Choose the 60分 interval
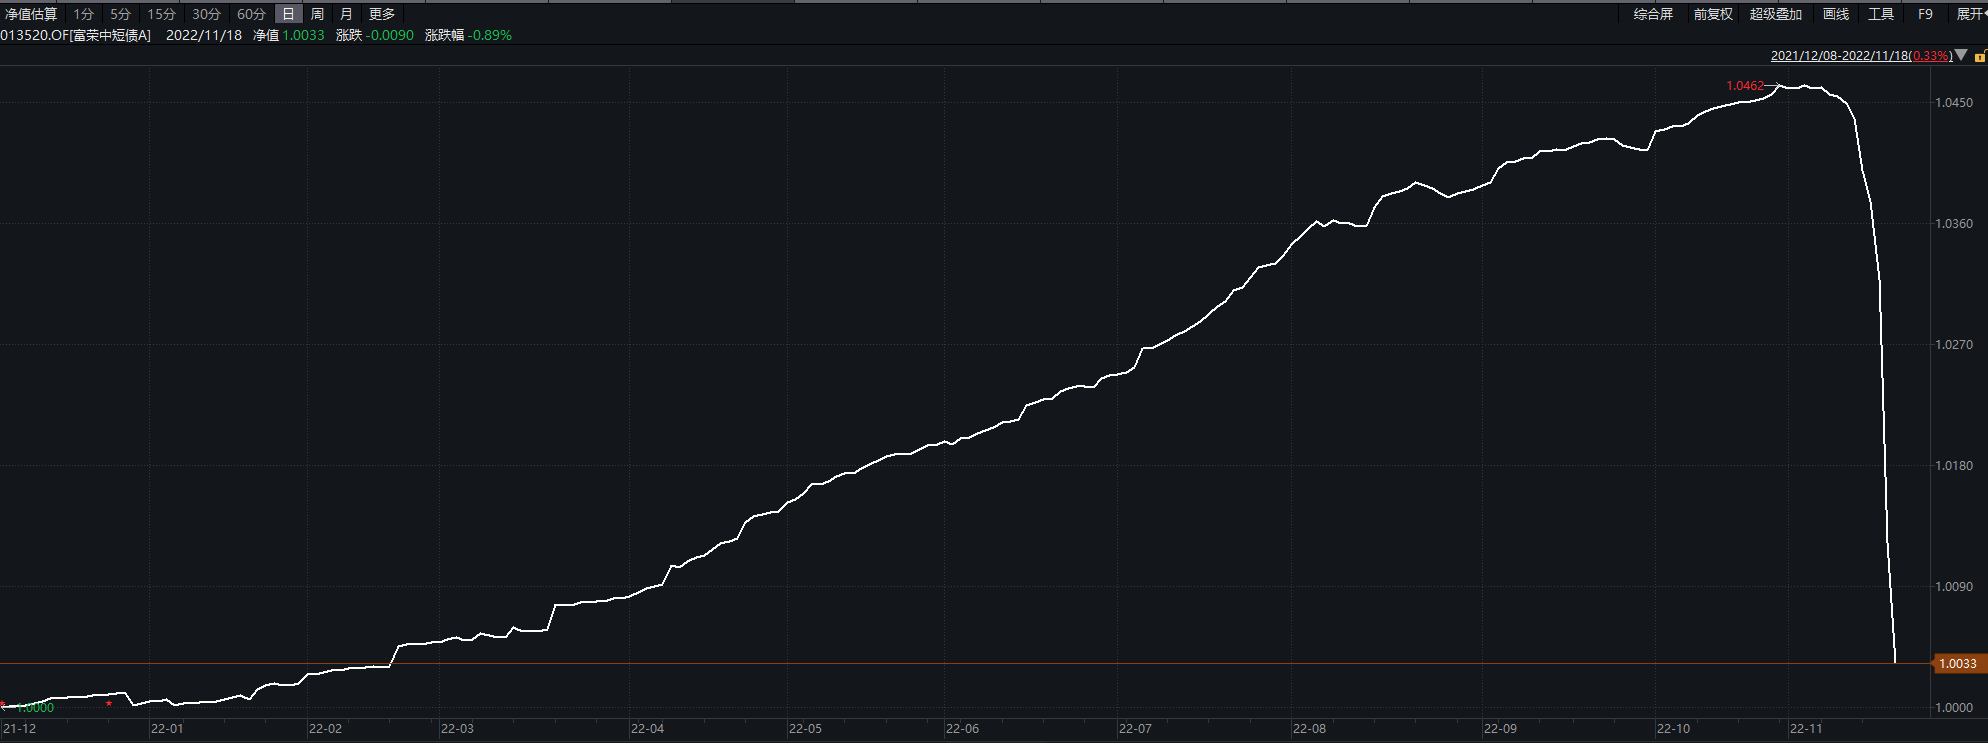The width and height of the screenshot is (1988, 743). [251, 14]
